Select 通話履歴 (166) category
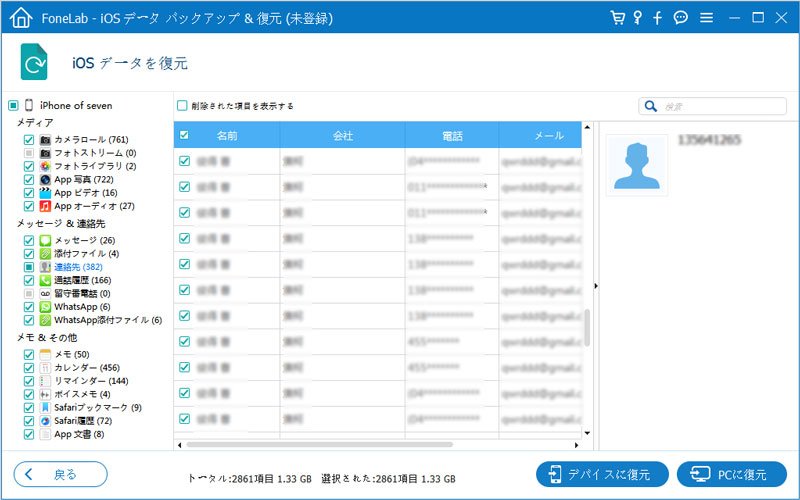Image resolution: width=800 pixels, height=500 pixels. 83,280
